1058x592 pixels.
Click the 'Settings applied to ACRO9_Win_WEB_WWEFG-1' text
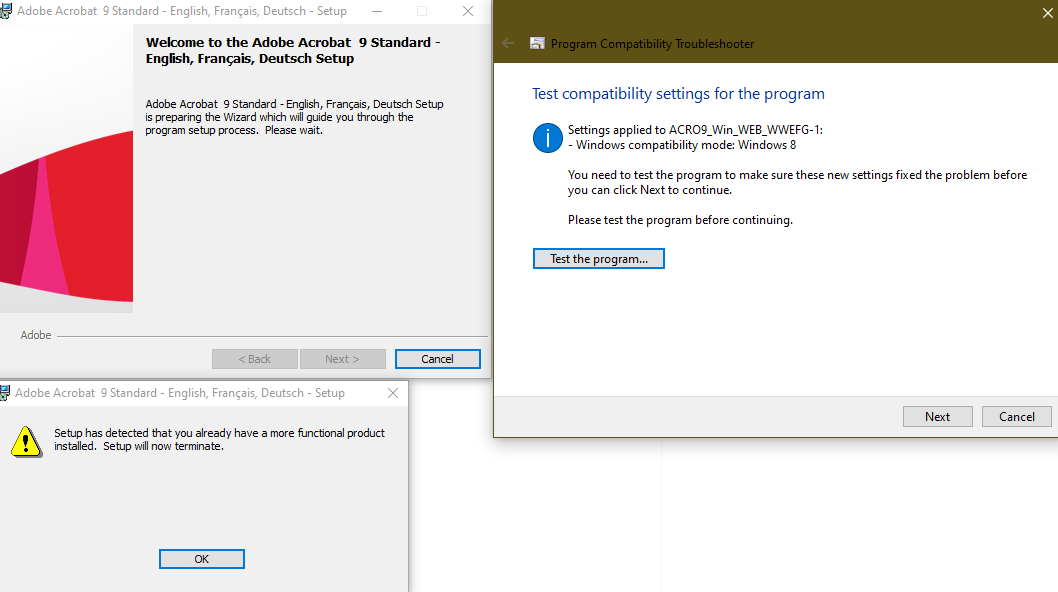coord(695,130)
